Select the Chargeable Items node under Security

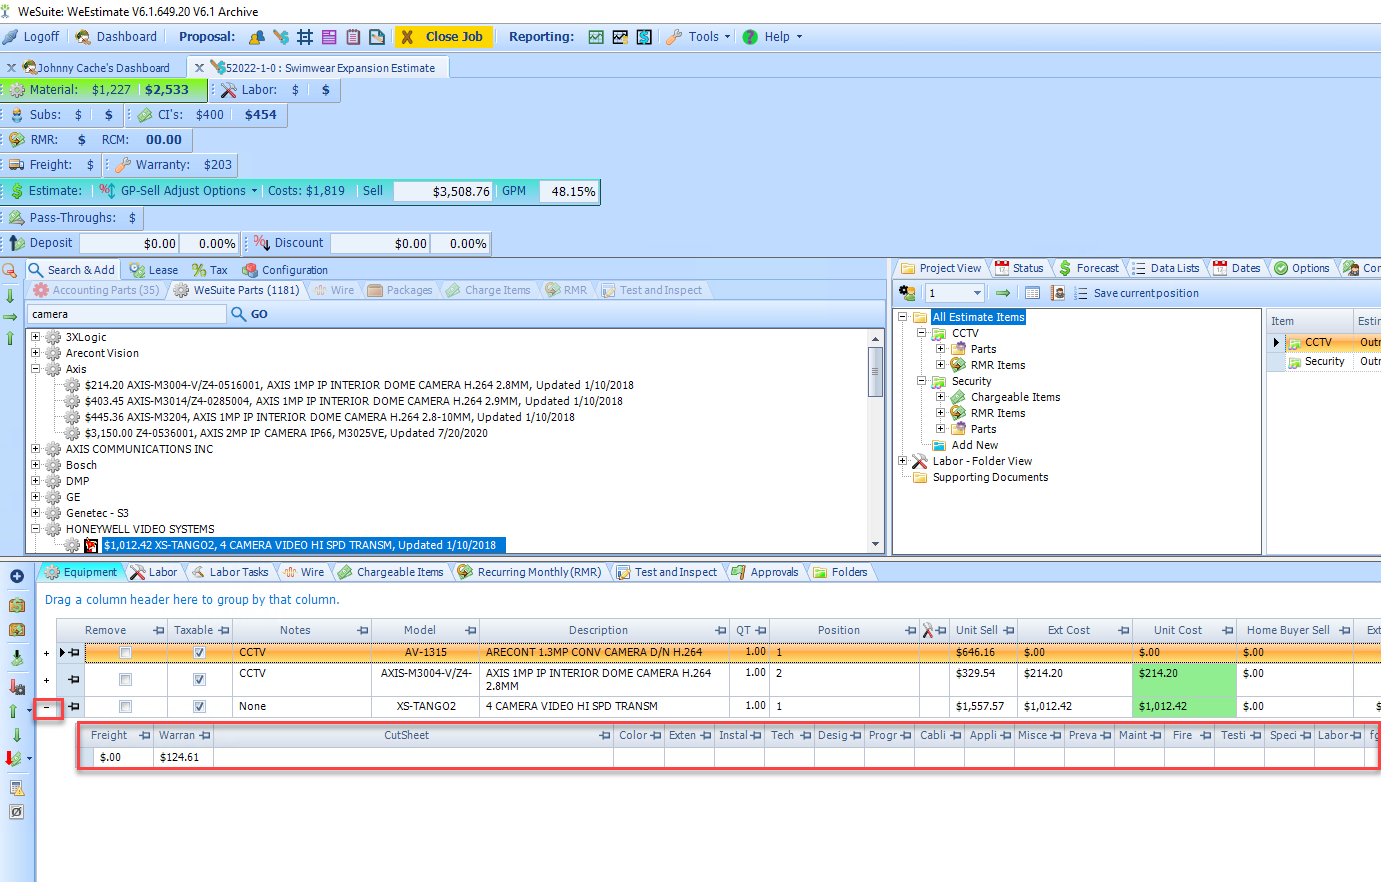[1015, 397]
